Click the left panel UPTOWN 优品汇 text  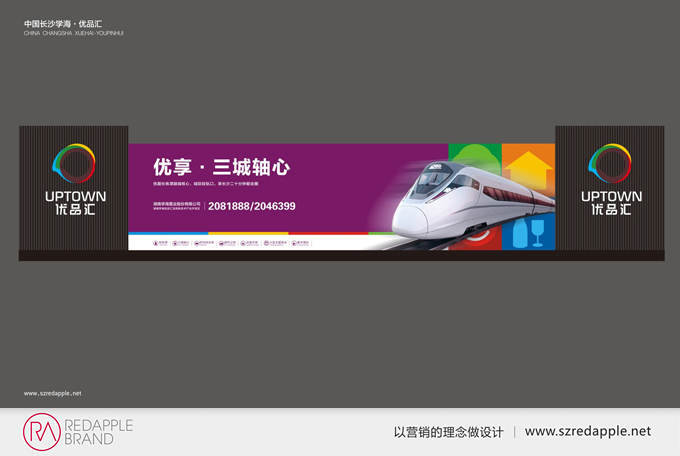point(75,203)
